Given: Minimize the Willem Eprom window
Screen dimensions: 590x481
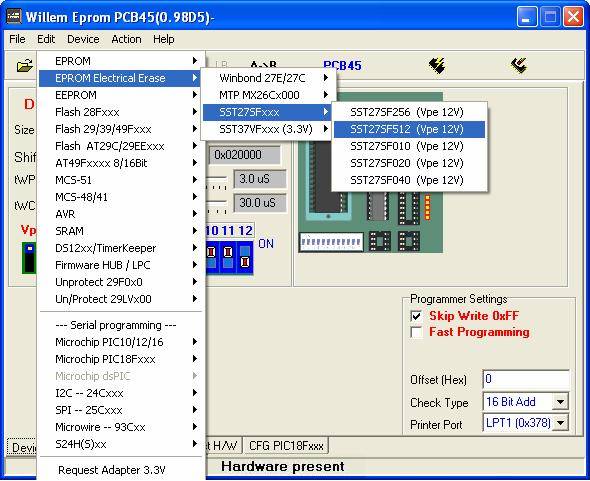Looking at the screenshot, I should click(527, 17).
